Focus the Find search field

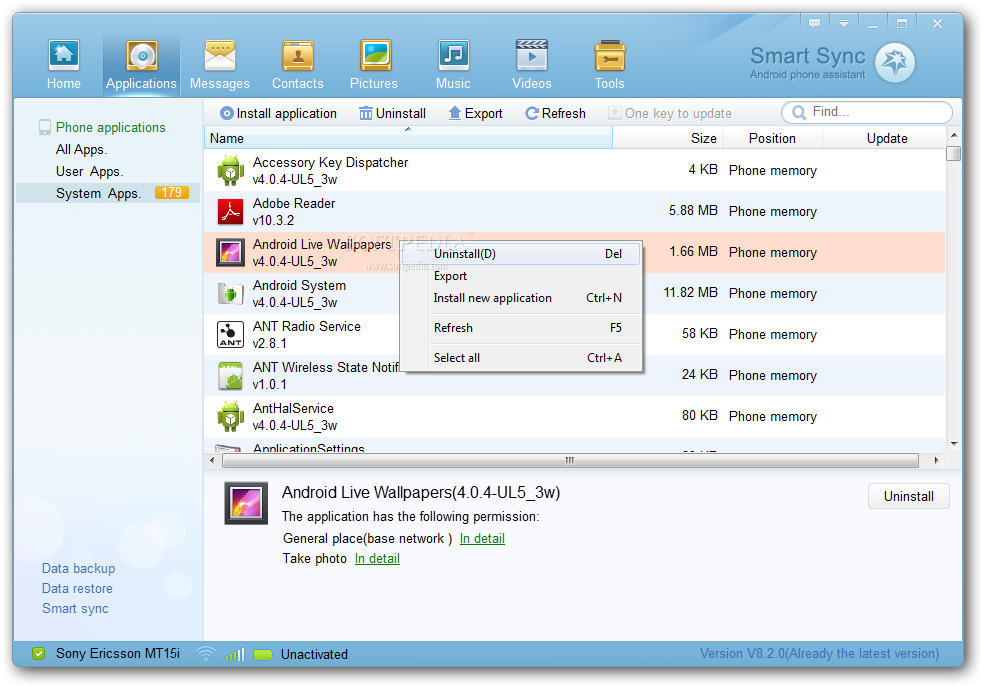point(867,112)
